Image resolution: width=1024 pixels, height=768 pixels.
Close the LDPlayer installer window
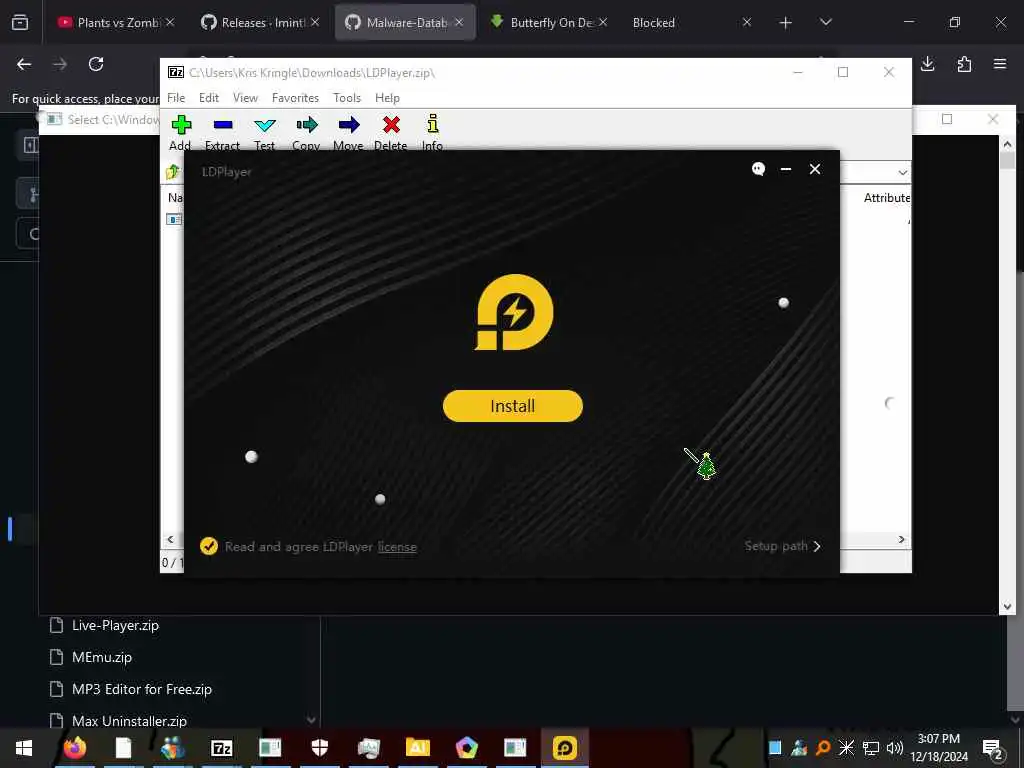815,169
